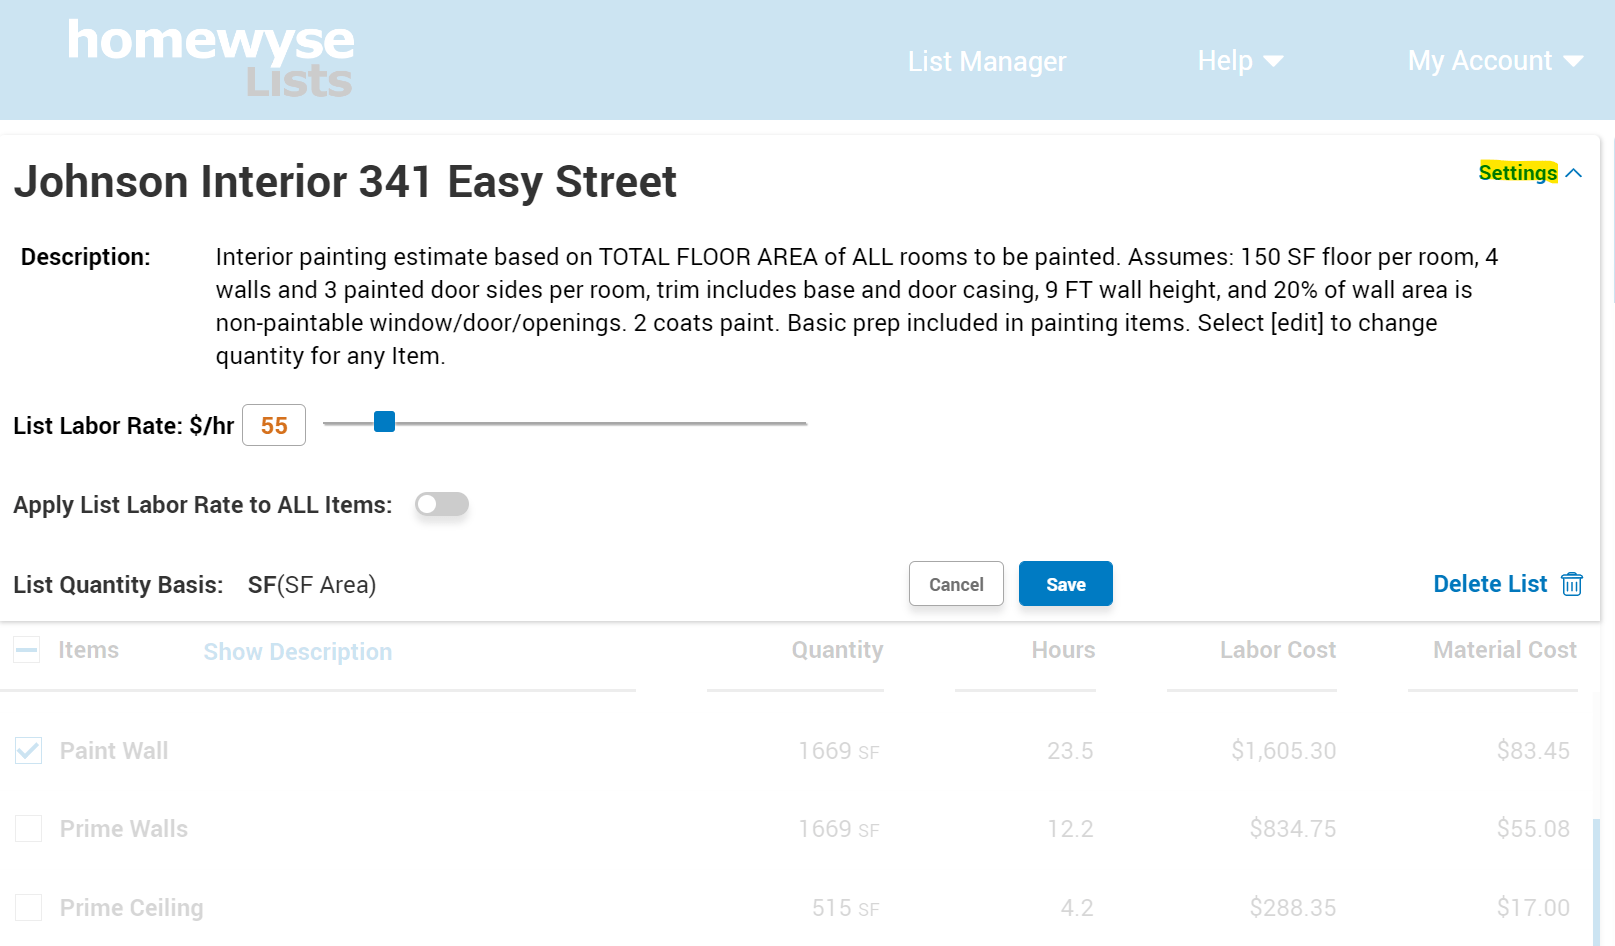Open the Help dropdown menu
The width and height of the screenshot is (1615, 946).
click(x=1239, y=61)
